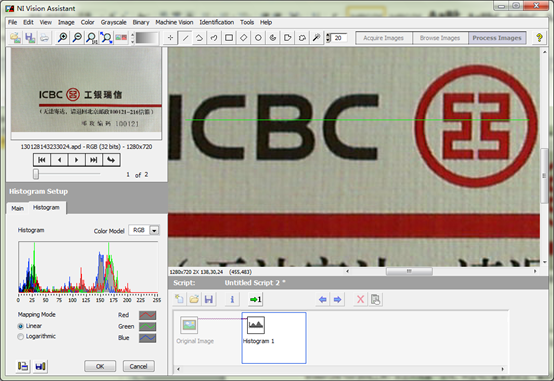The height and width of the screenshot is (381, 554).
Task: Click the Cancel button
Action: tap(138, 366)
